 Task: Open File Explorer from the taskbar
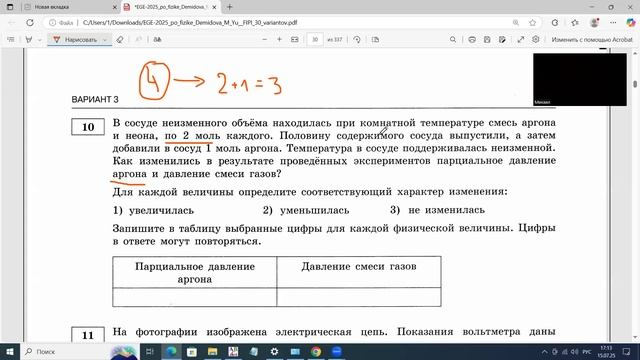click(212, 351)
